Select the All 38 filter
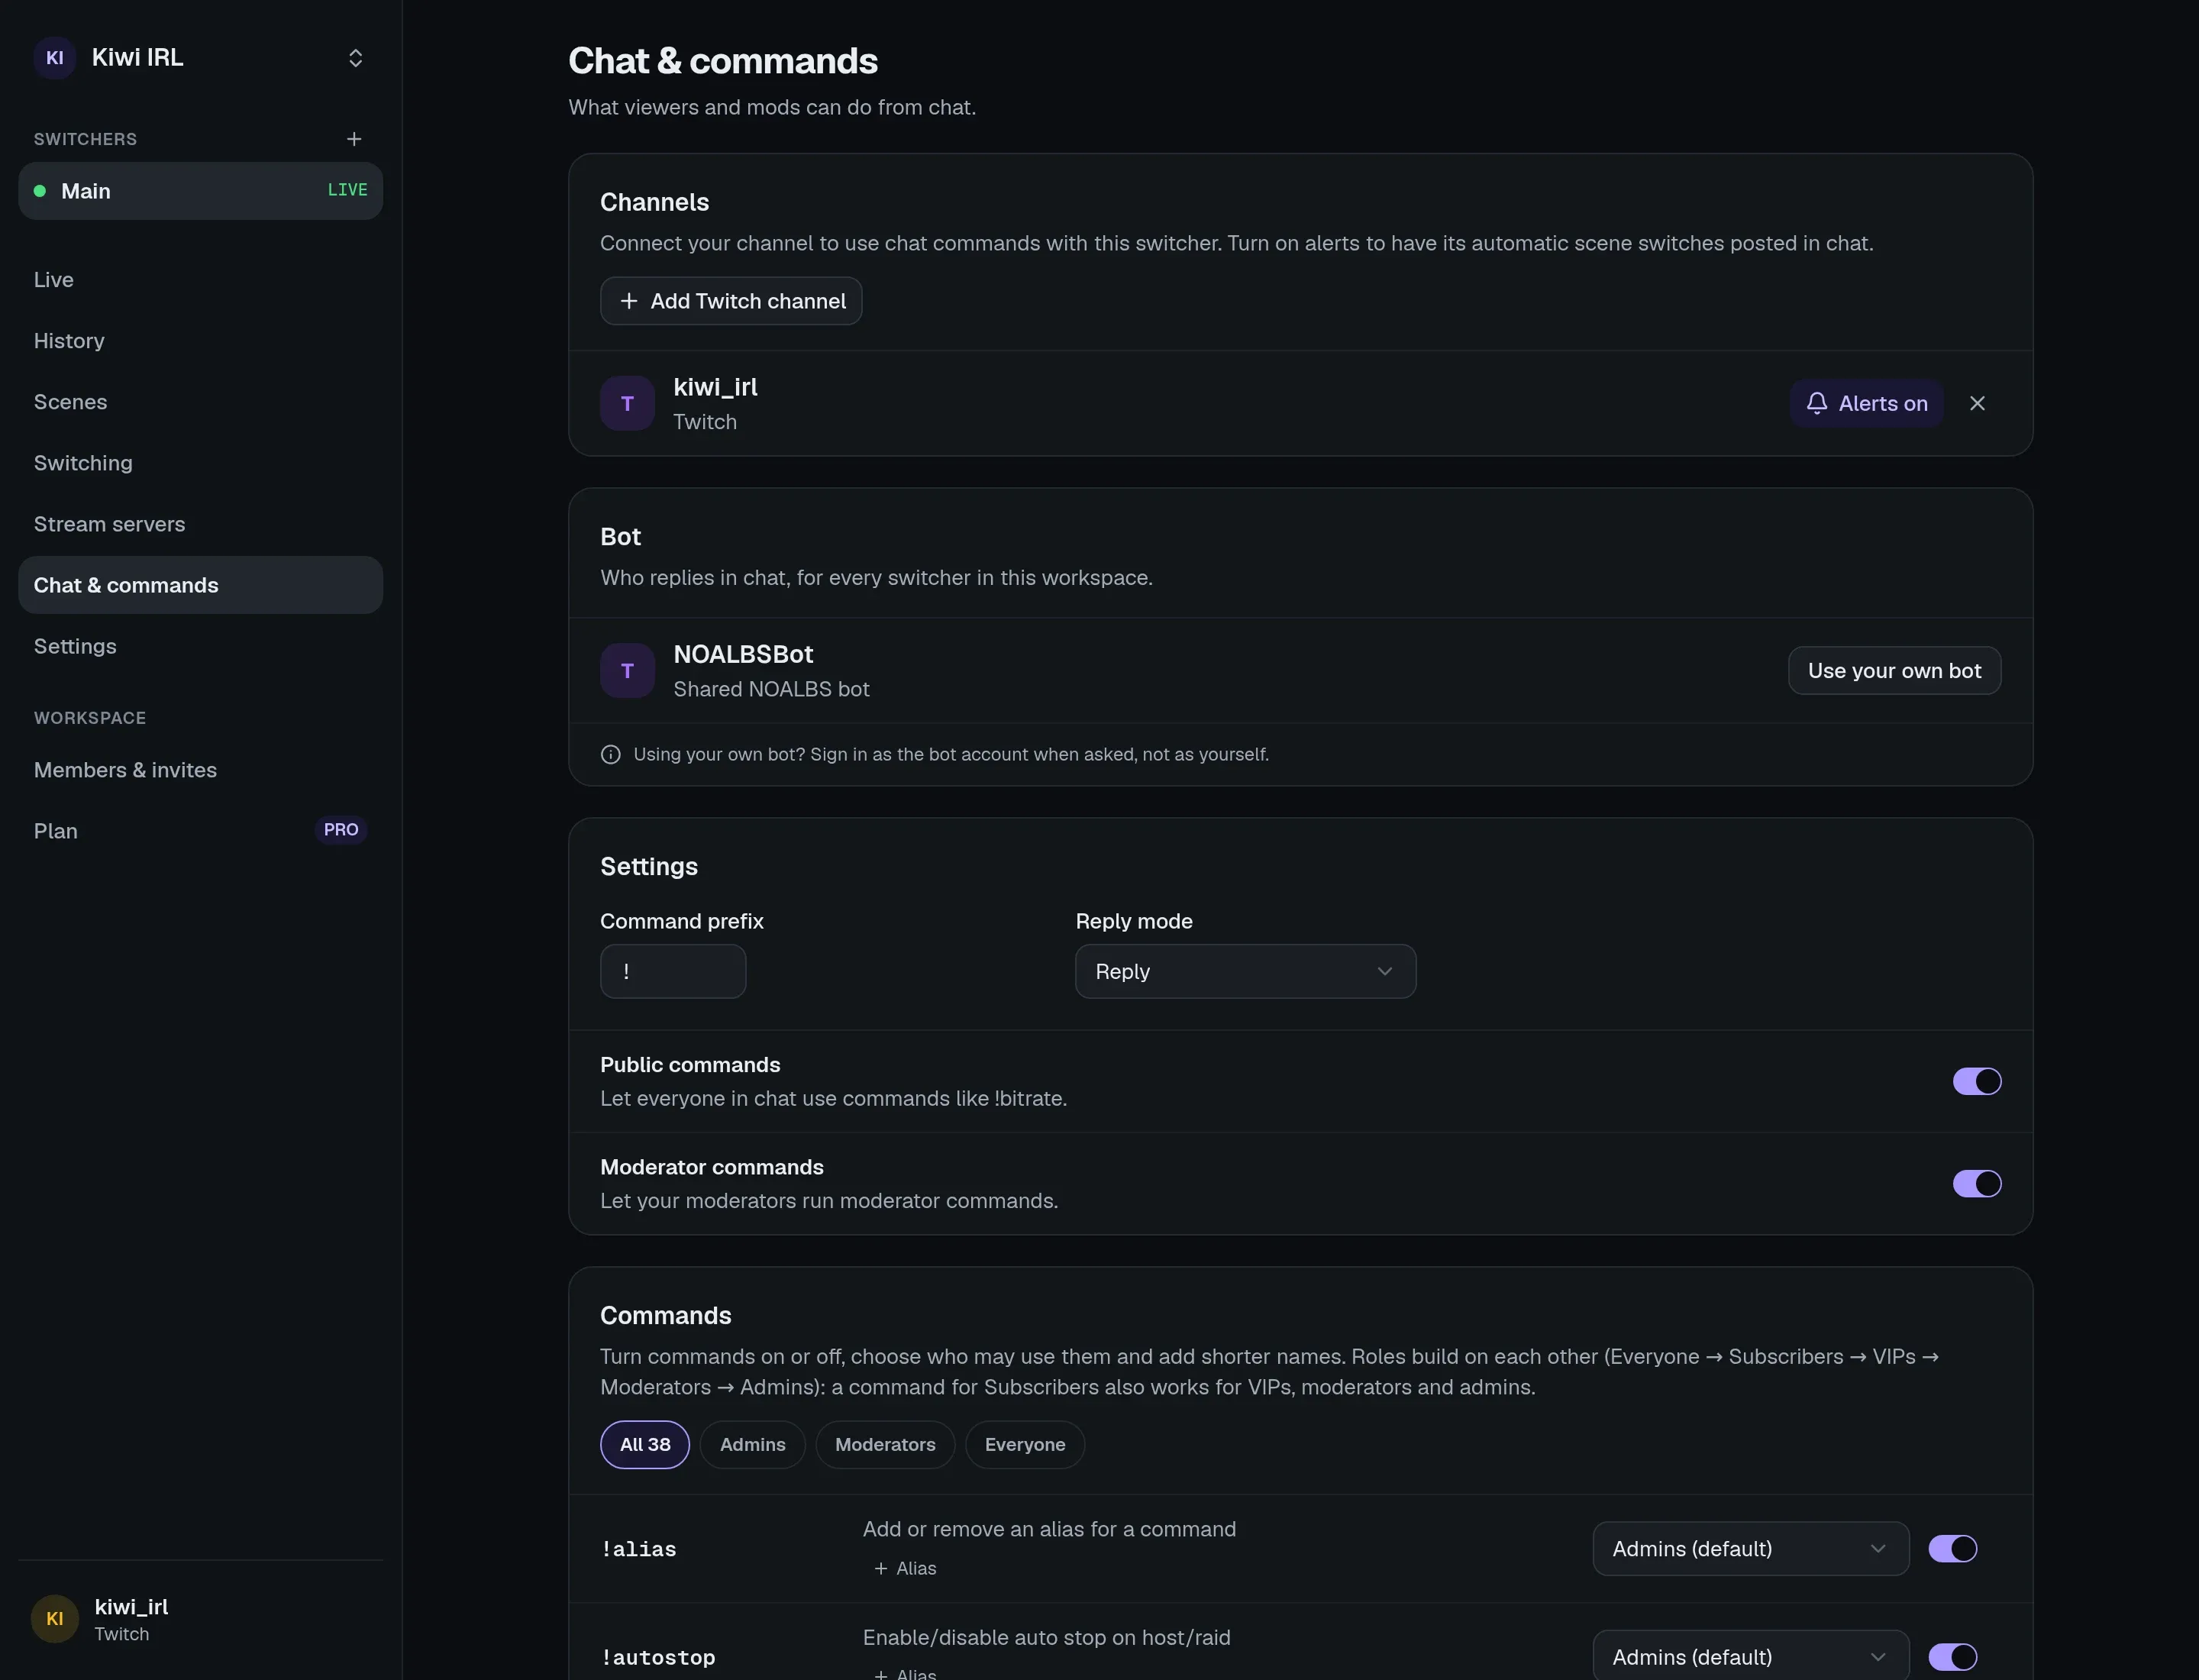Screen dimensions: 2199x1680 coord(645,1444)
